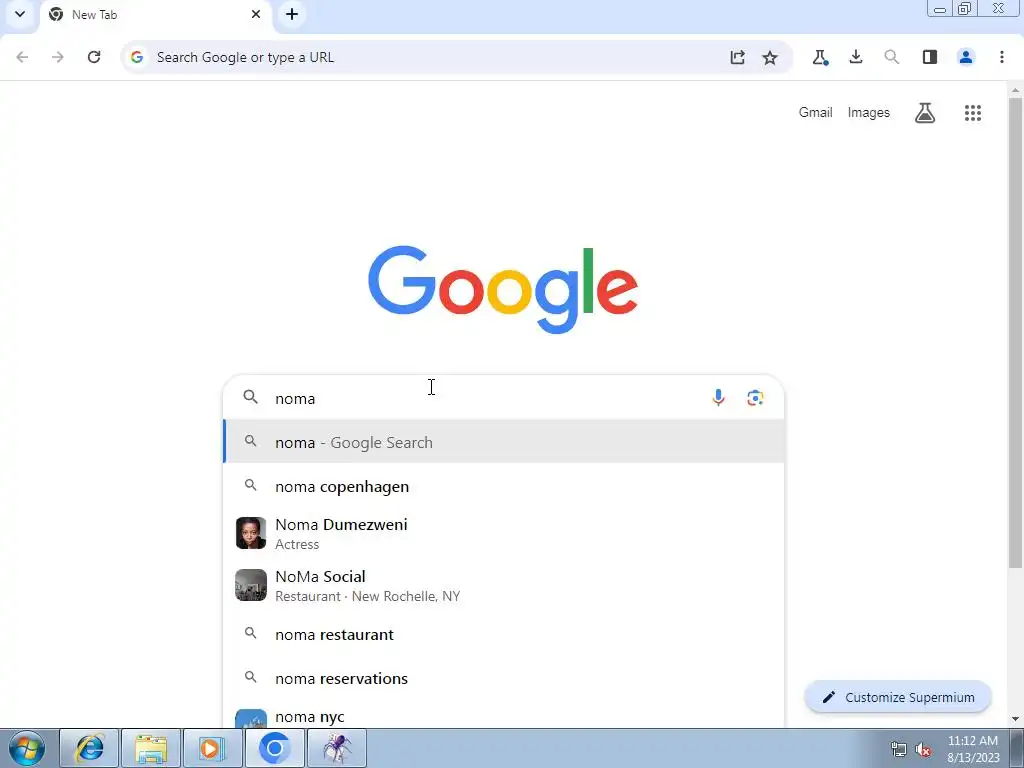Click the scrollbar up arrow

click(x=1015, y=89)
